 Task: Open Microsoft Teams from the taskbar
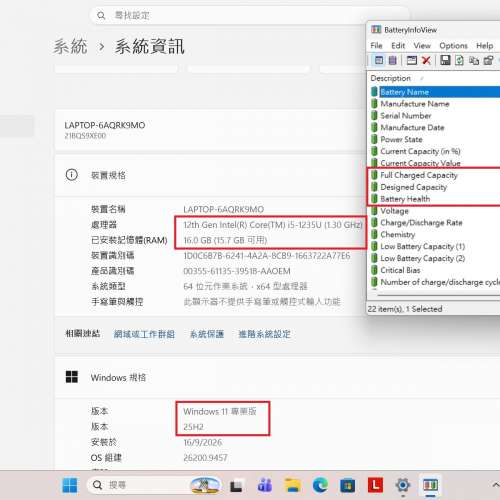(x=265, y=485)
